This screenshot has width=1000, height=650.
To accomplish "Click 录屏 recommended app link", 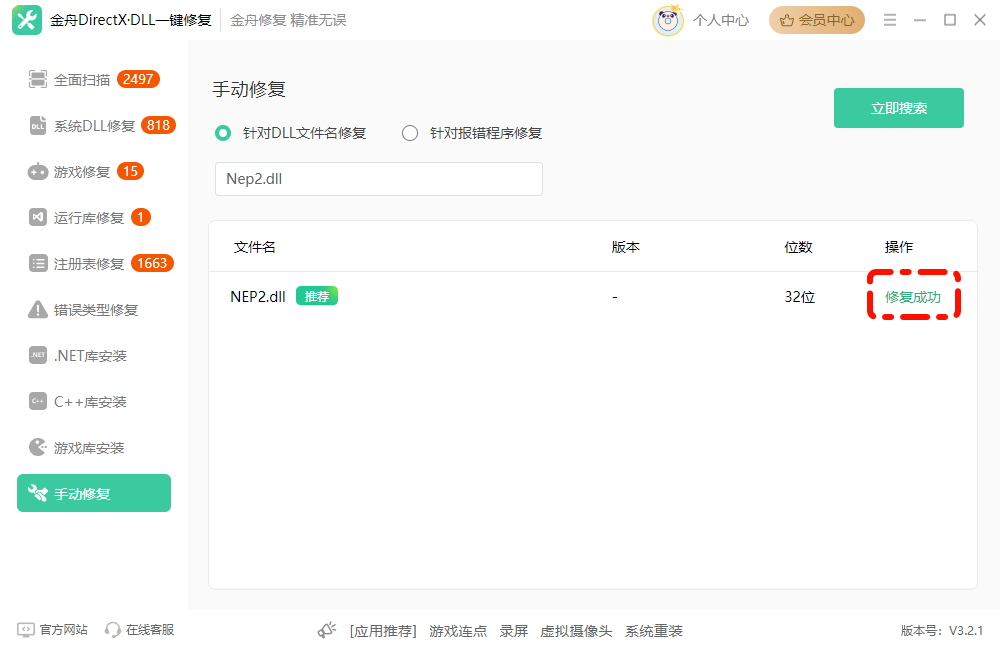I will tap(513, 631).
